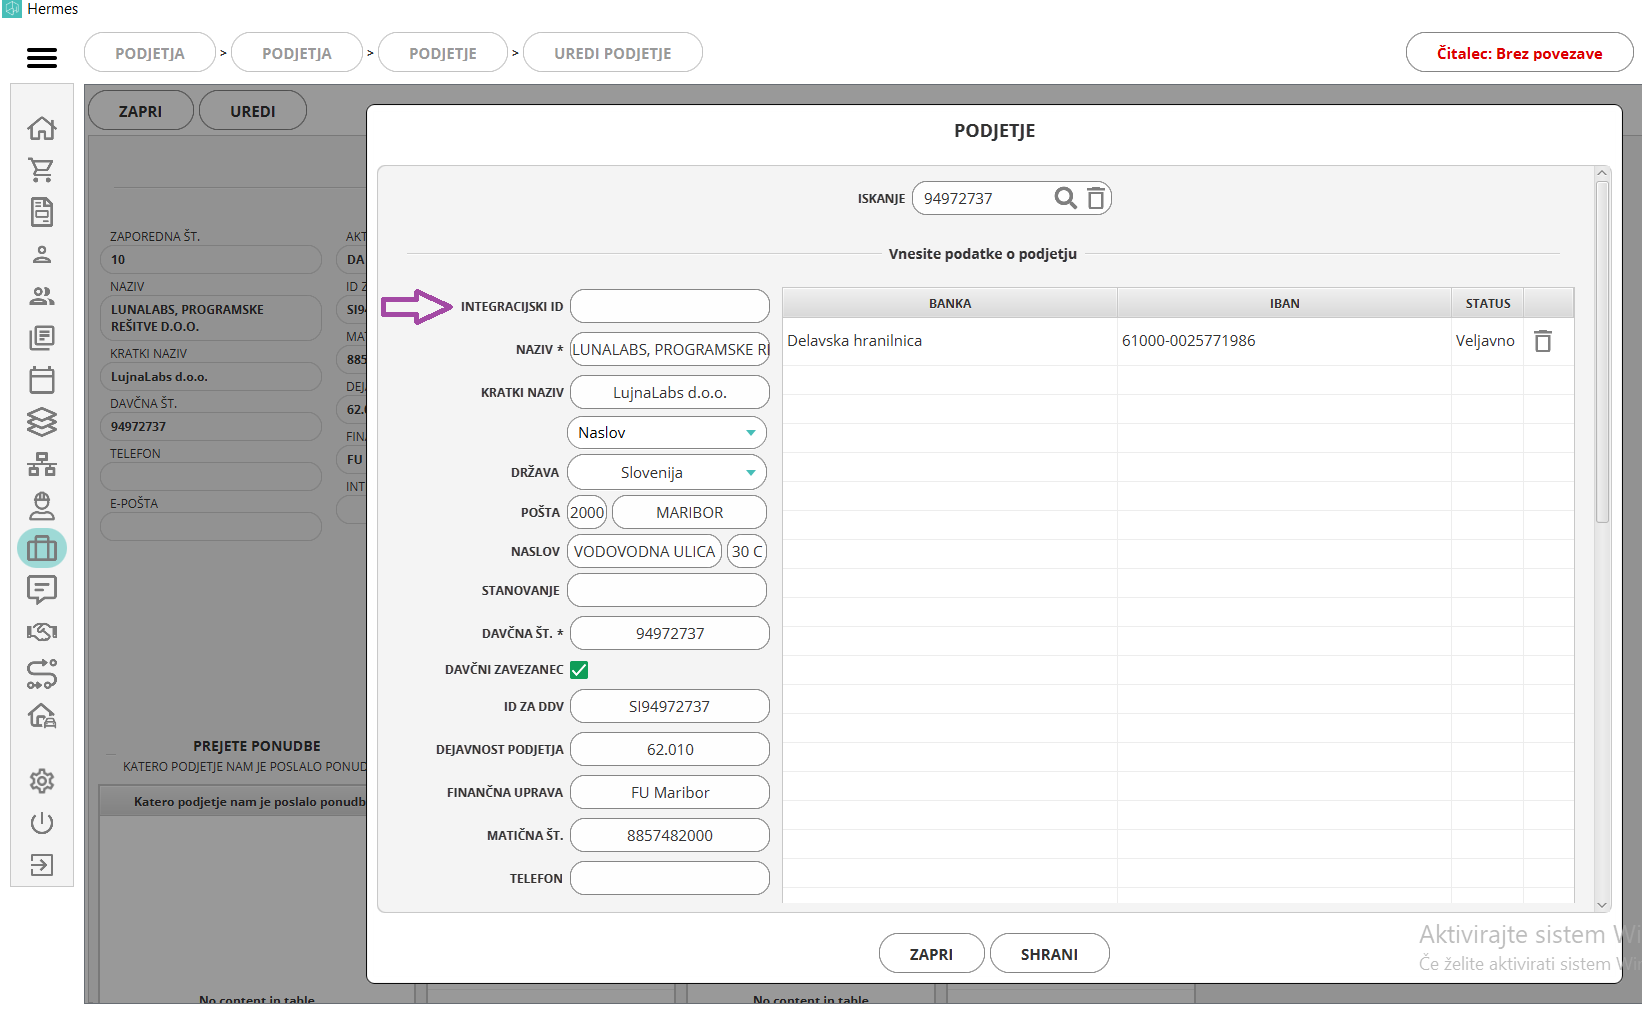Click the first PODJETJA breadcrumb
This screenshot has width=1642, height=1016.
(150, 53)
